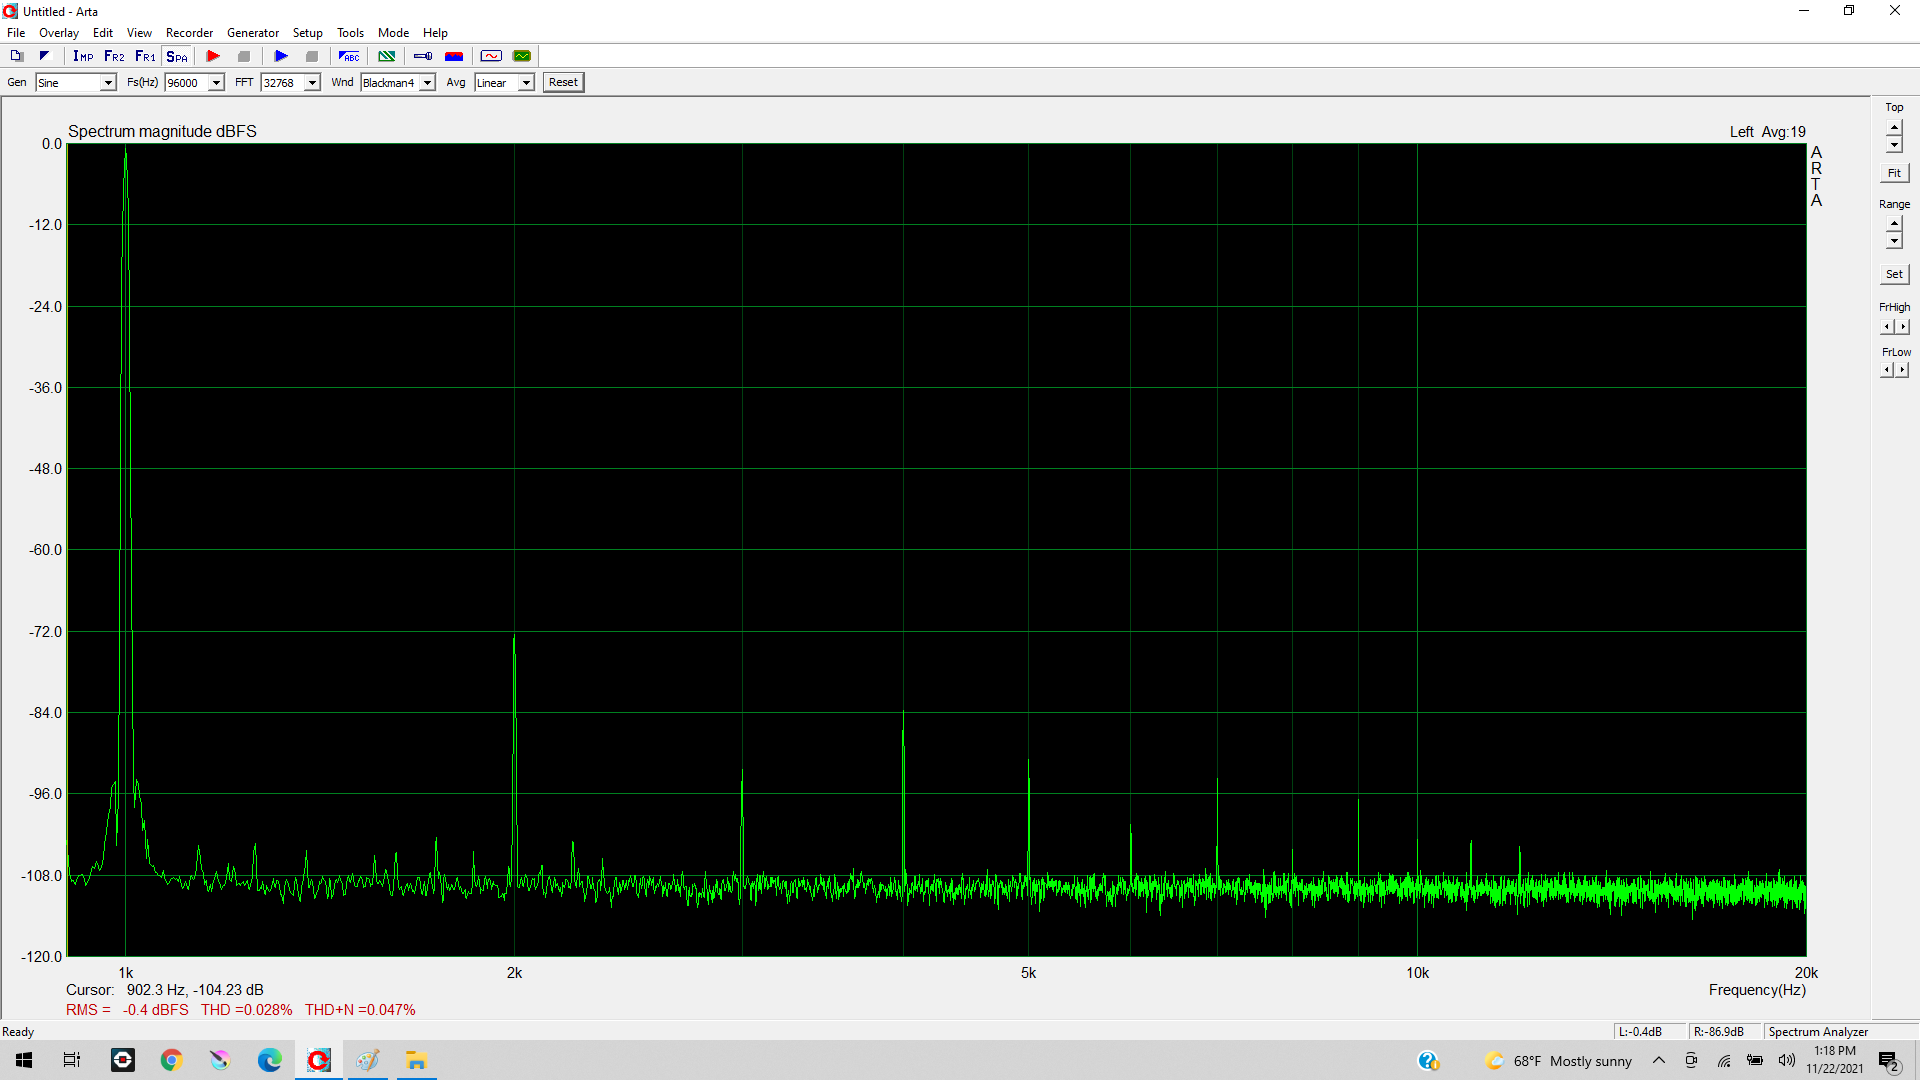This screenshot has height=1080, width=1920.
Task: Open the Tools menu
Action: (350, 33)
